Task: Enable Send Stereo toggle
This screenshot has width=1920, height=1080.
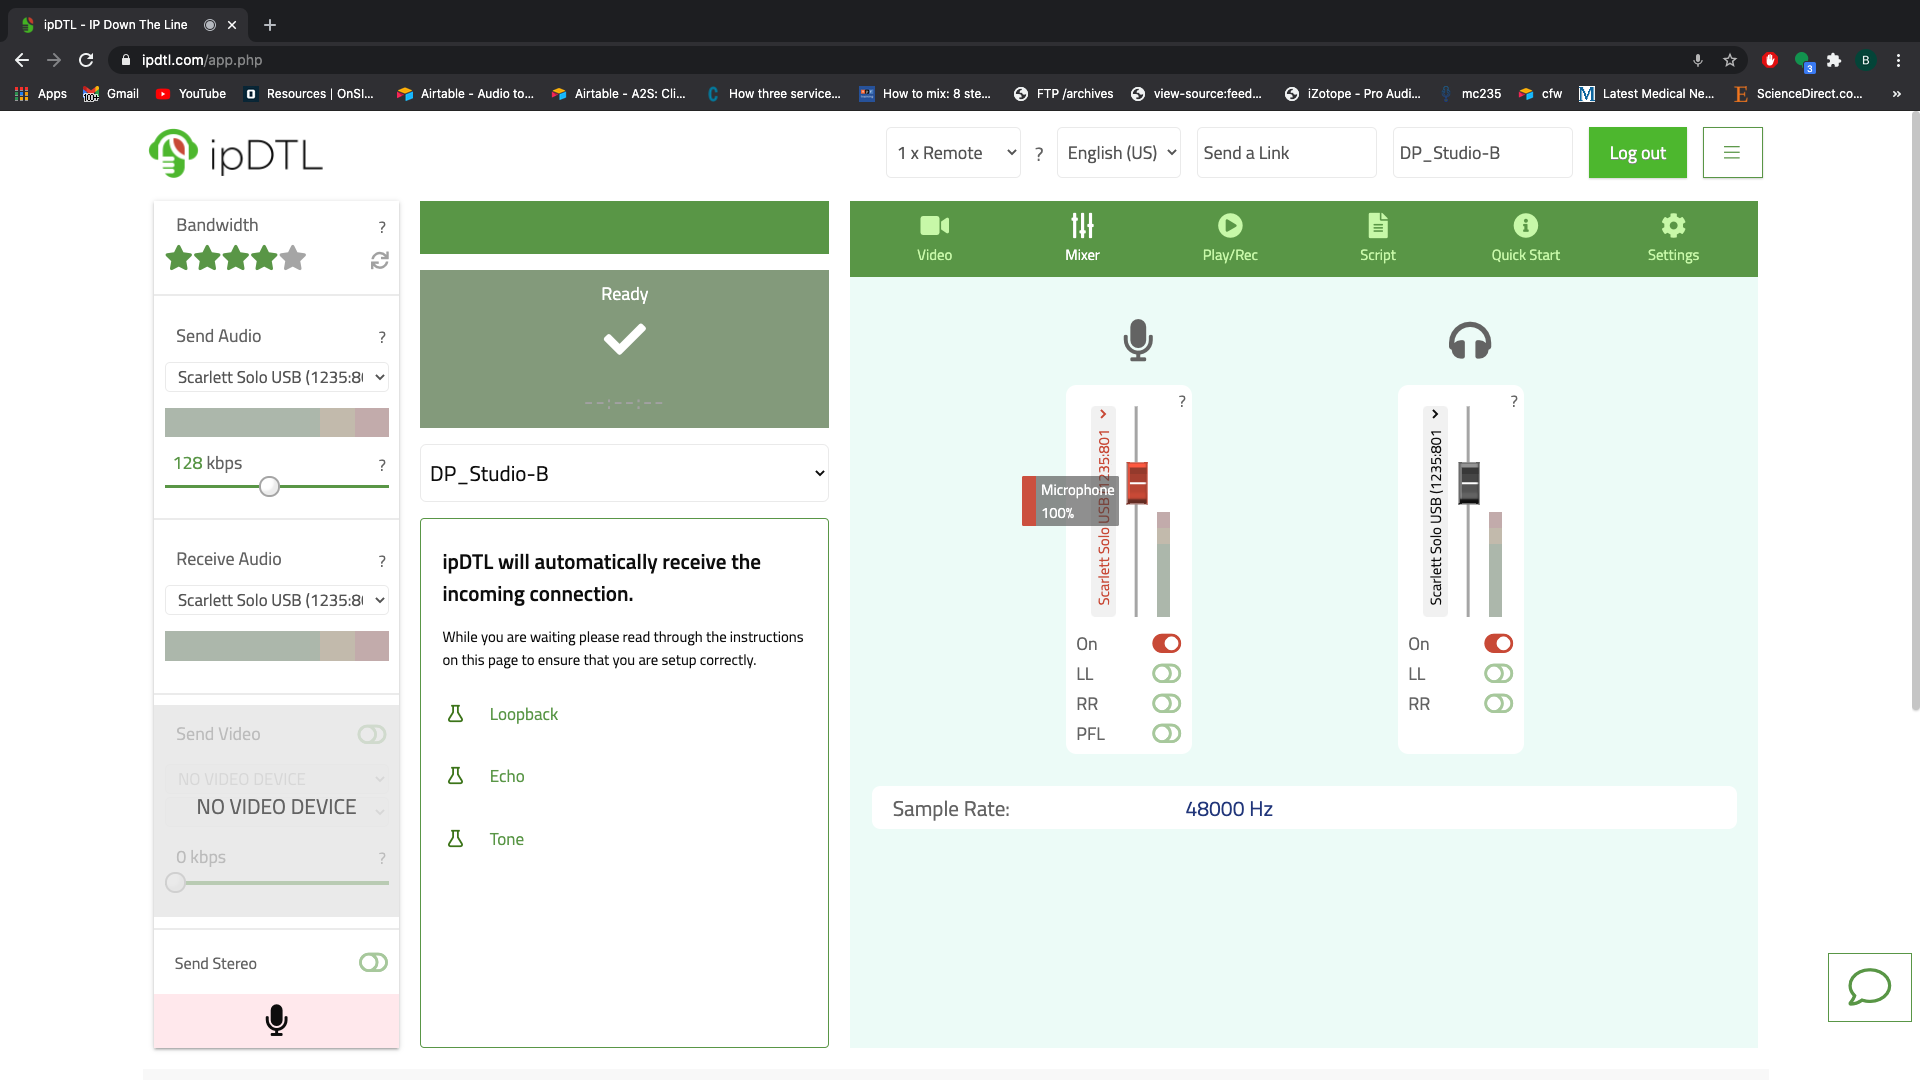Action: pyautogui.click(x=373, y=961)
